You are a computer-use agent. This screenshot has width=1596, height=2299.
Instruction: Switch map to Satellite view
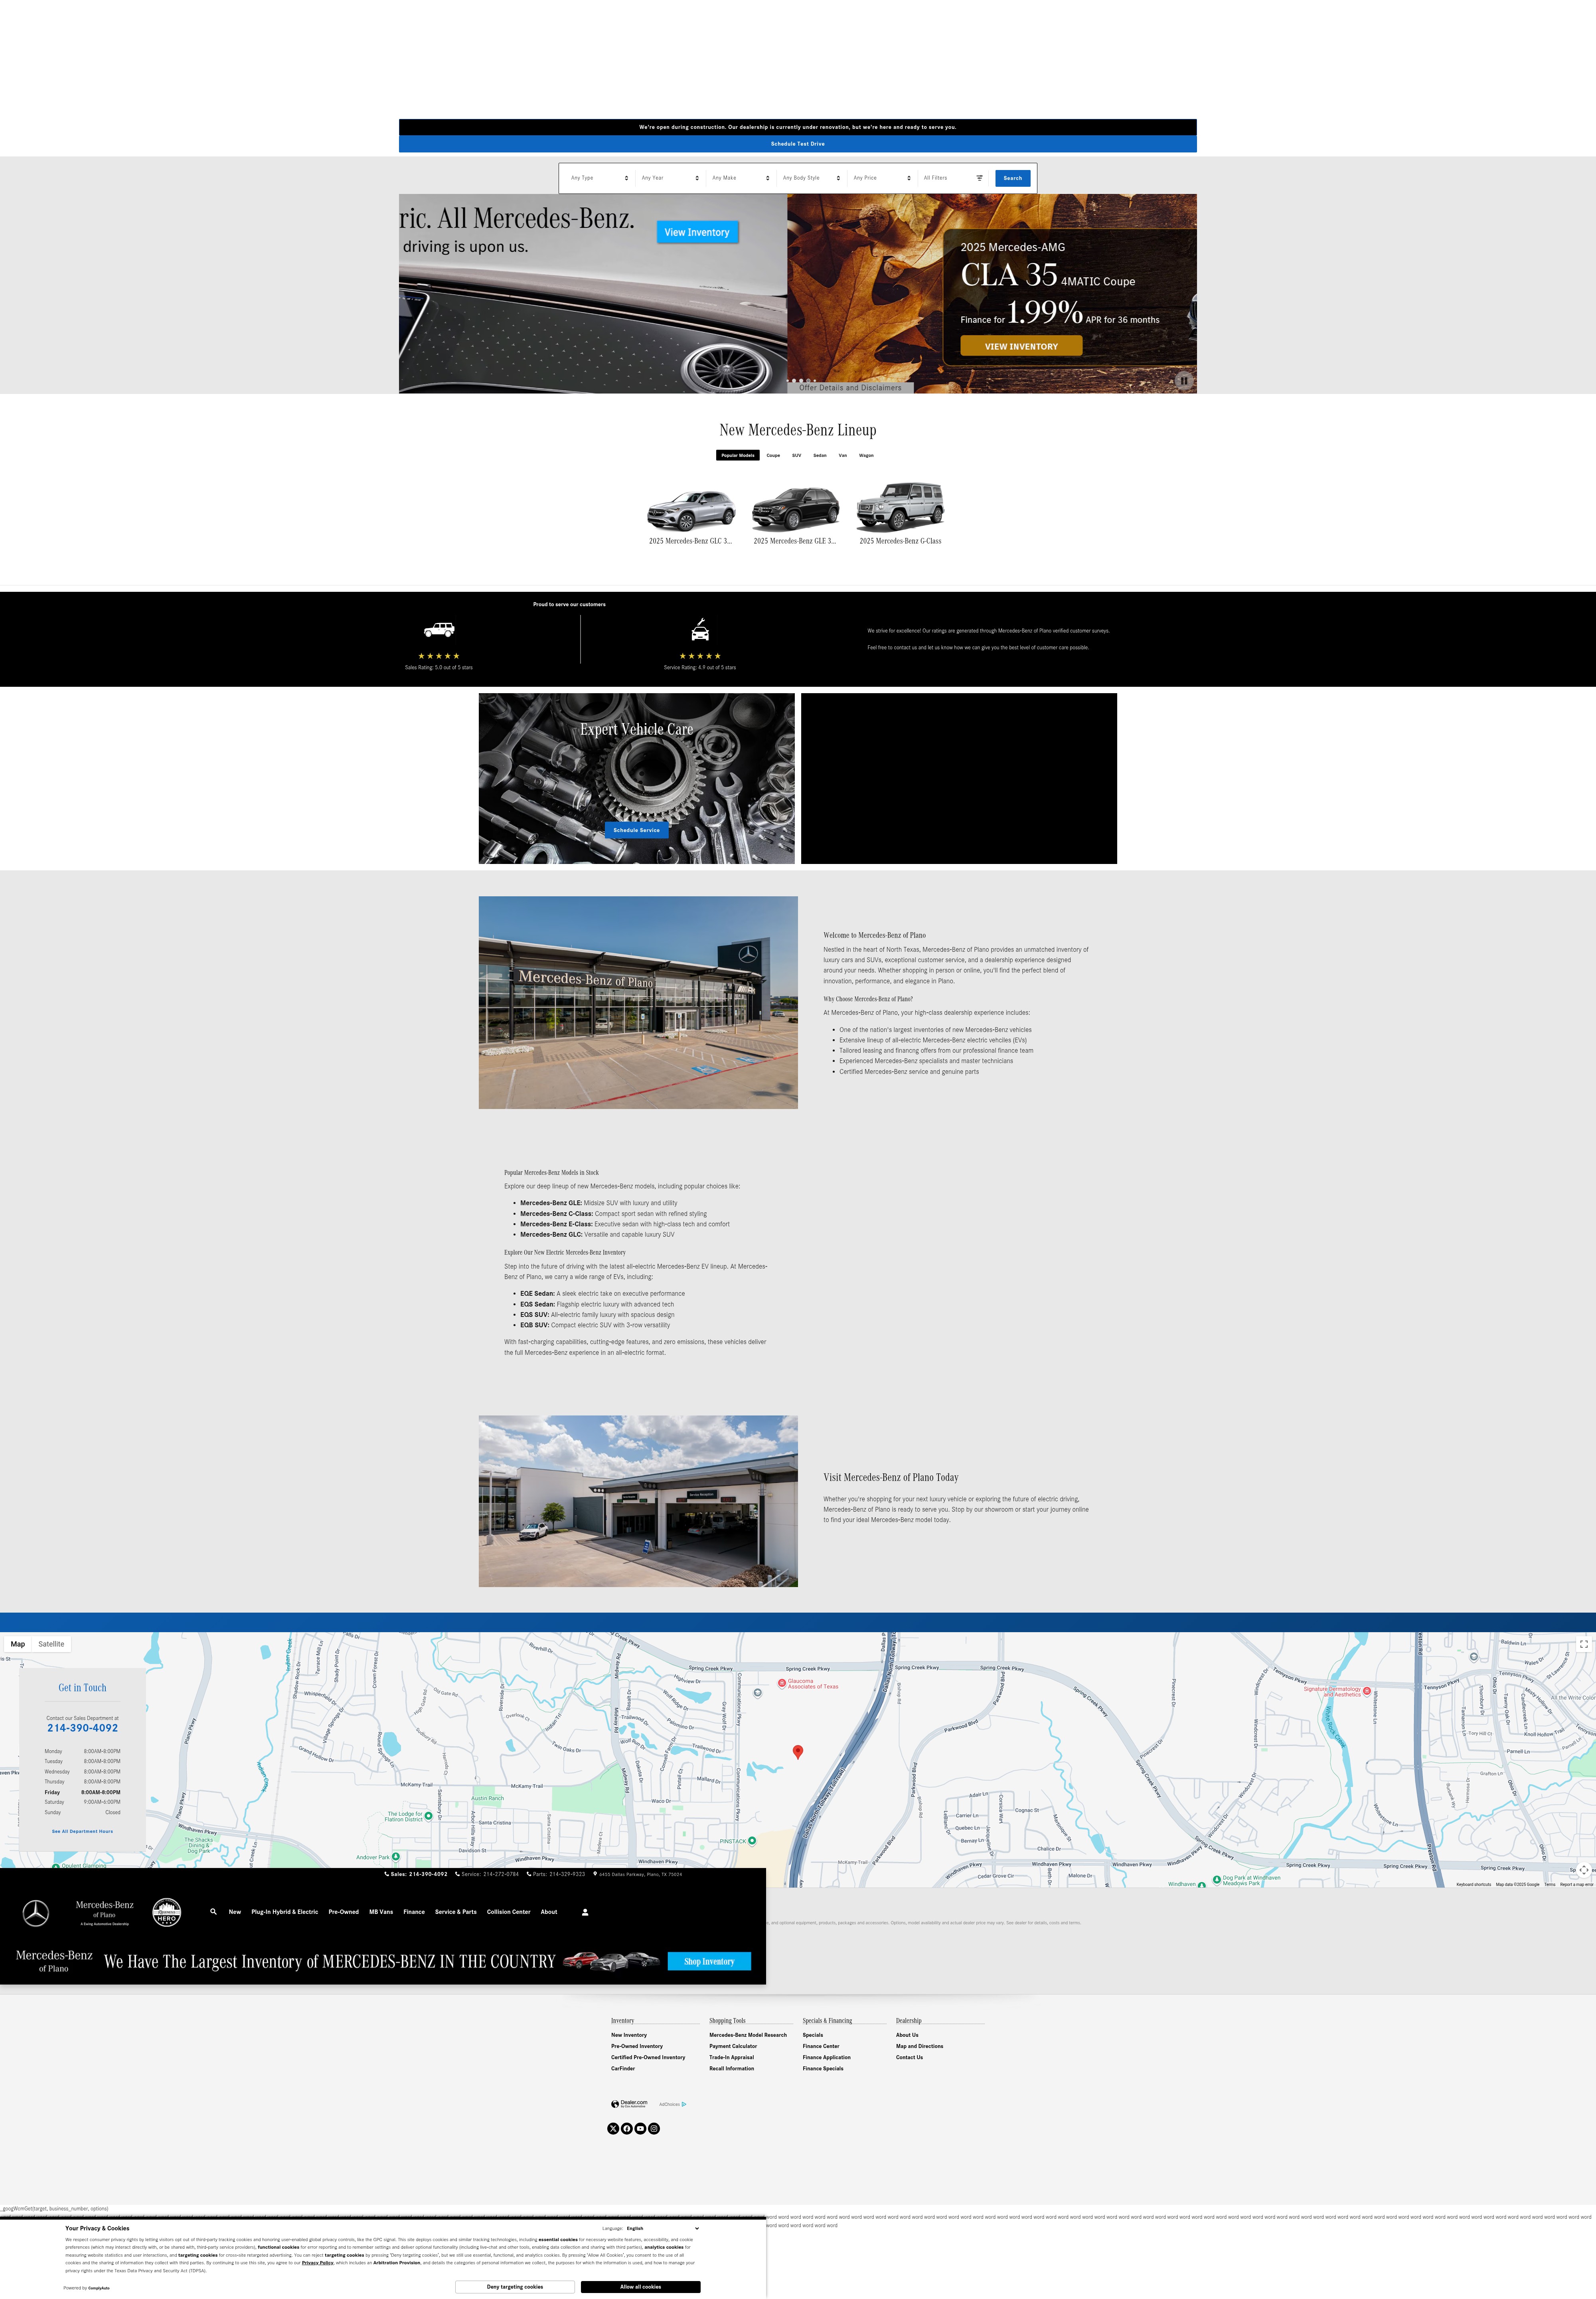point(51,1644)
